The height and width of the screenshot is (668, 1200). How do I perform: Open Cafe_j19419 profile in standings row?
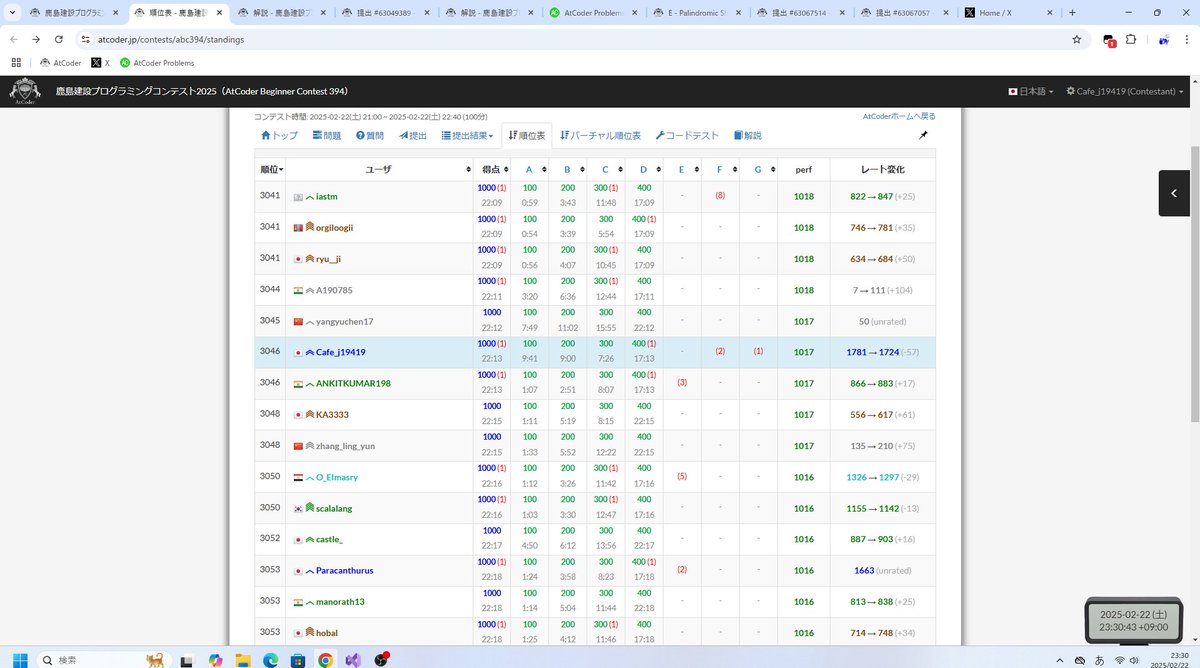pyautogui.click(x=340, y=352)
